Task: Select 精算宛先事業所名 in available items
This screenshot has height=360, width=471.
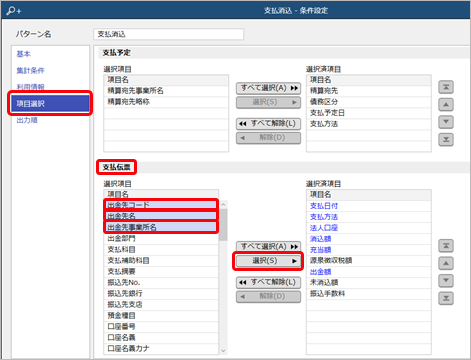Action: 166,91
